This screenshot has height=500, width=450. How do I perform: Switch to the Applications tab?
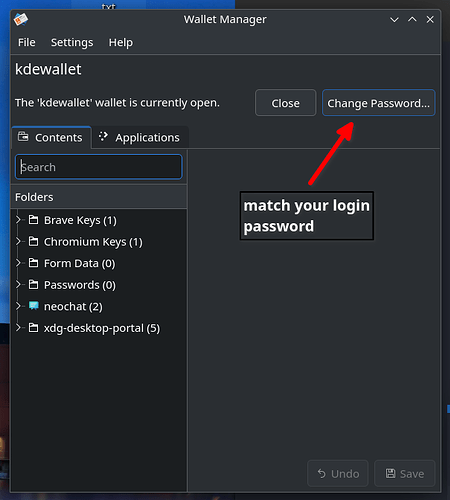[x=140, y=137]
